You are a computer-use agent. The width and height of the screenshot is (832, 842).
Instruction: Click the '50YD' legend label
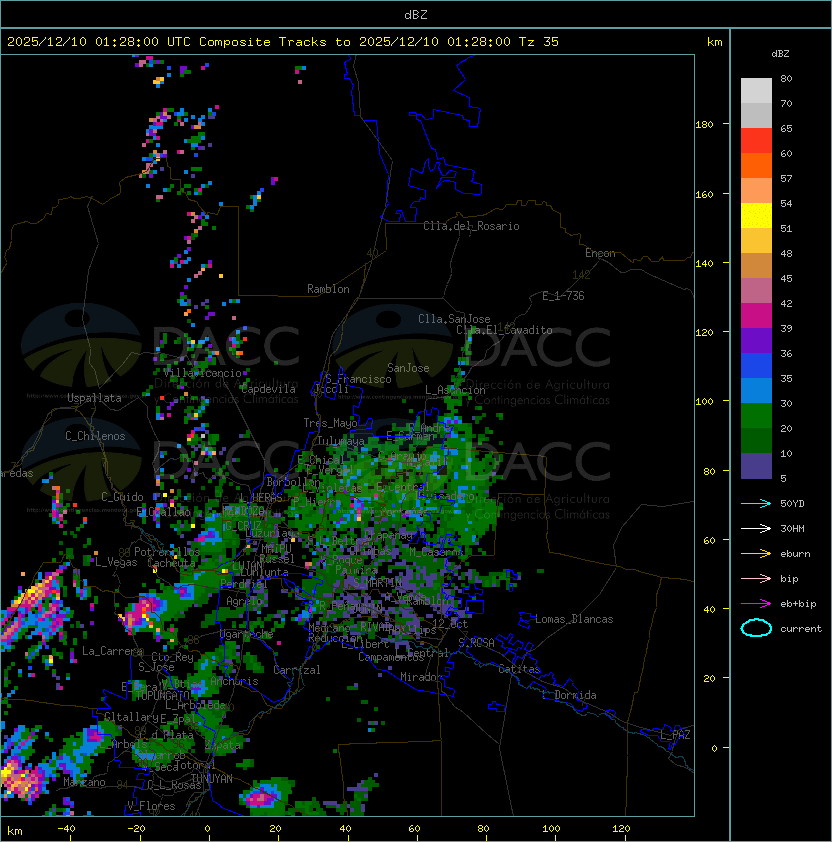[792, 503]
